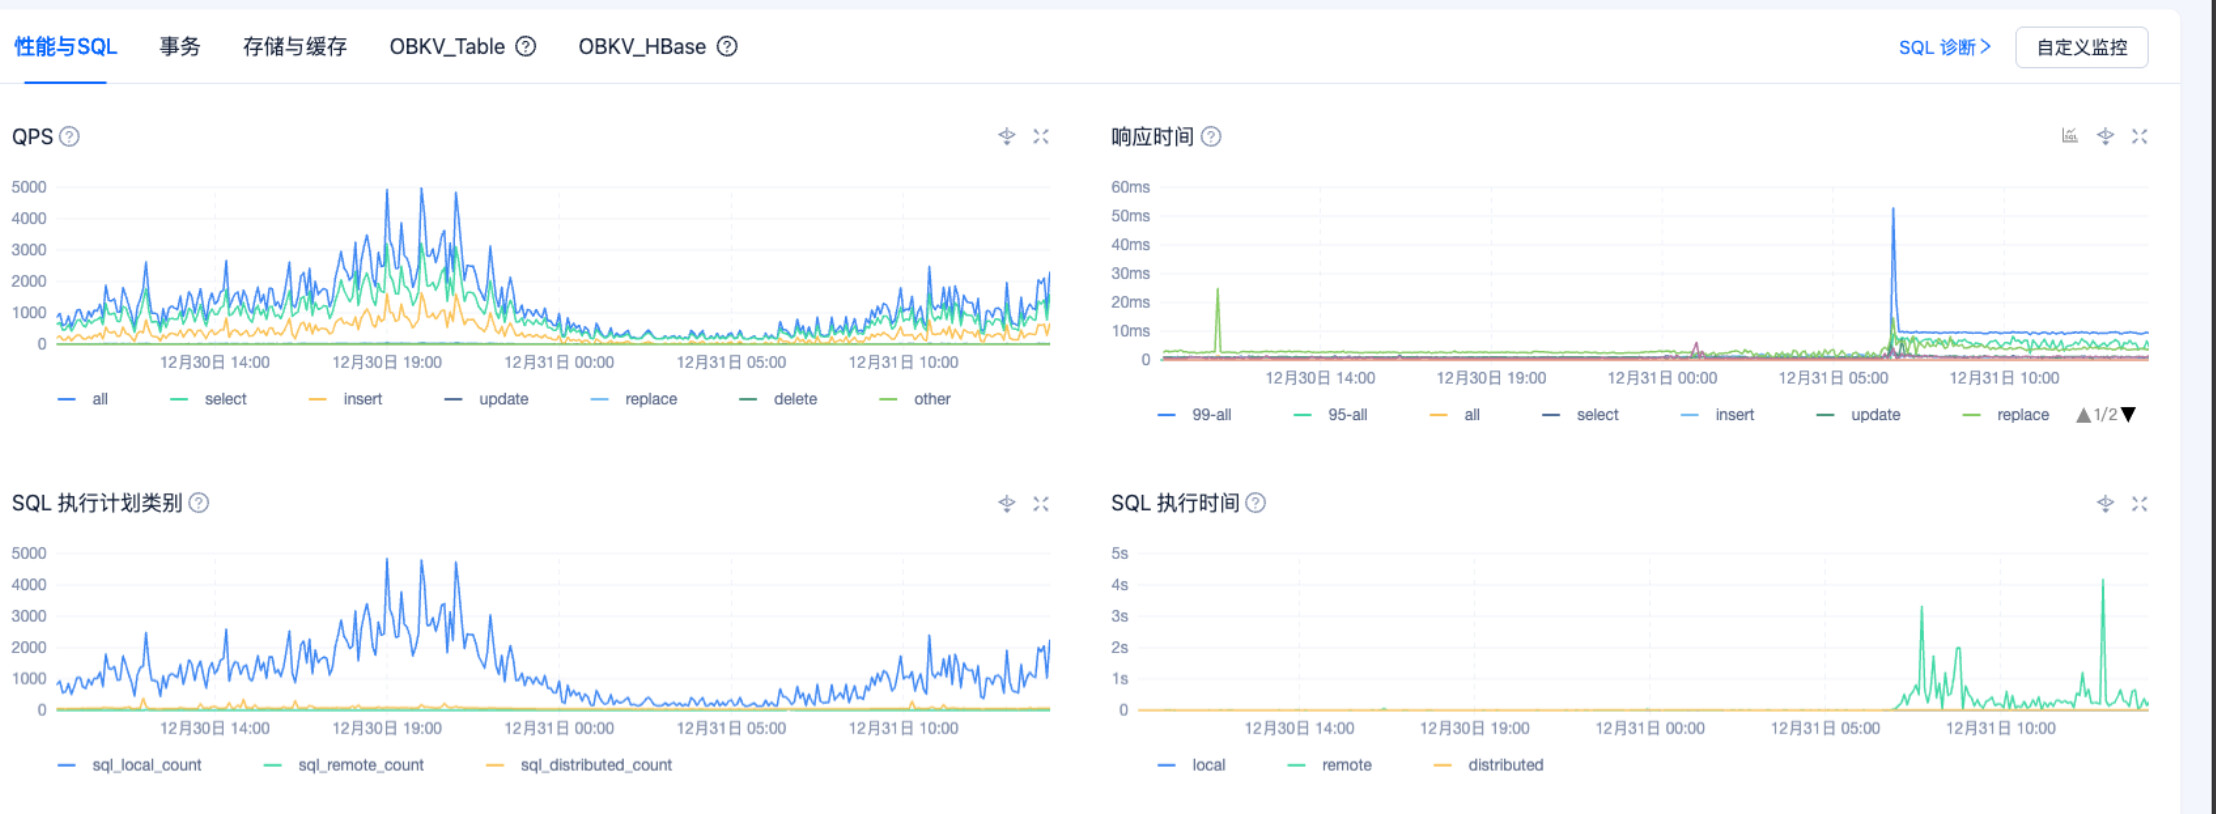This screenshot has height=814, width=2216.
Task: Click the 自定义监控 button
Action: [2081, 47]
